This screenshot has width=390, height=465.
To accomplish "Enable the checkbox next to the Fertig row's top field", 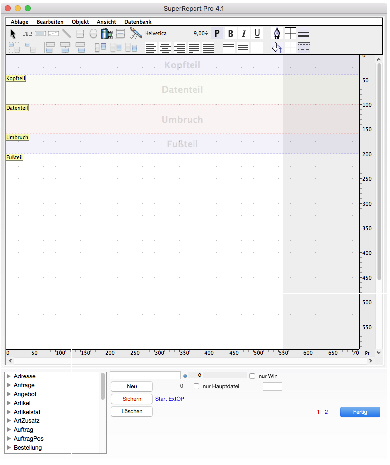I will tap(252, 376).
